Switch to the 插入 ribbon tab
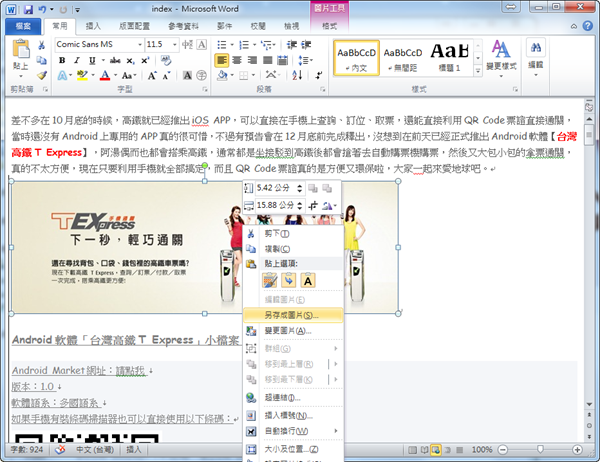This screenshot has height=462, width=600. (x=99, y=24)
